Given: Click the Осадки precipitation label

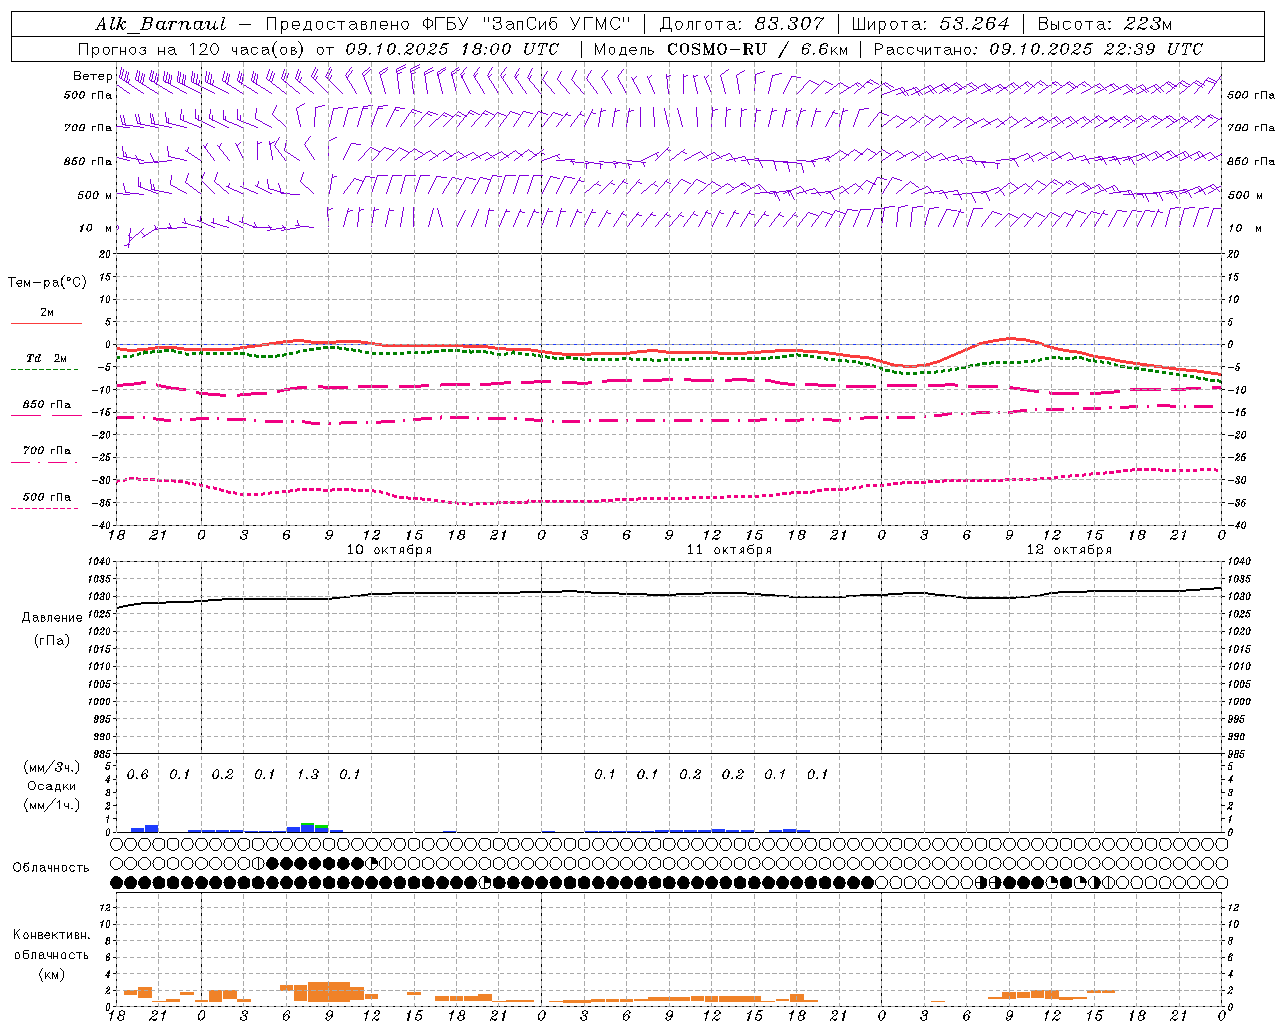Looking at the screenshot, I should point(51,786).
